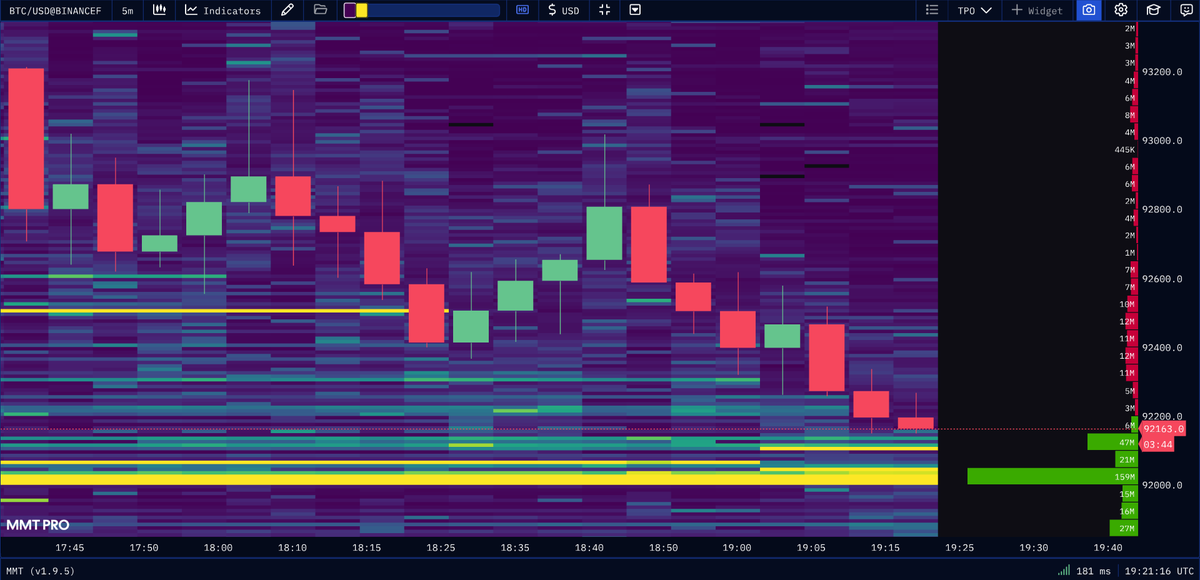Click the 181 ms latency indicator

[1093, 571]
